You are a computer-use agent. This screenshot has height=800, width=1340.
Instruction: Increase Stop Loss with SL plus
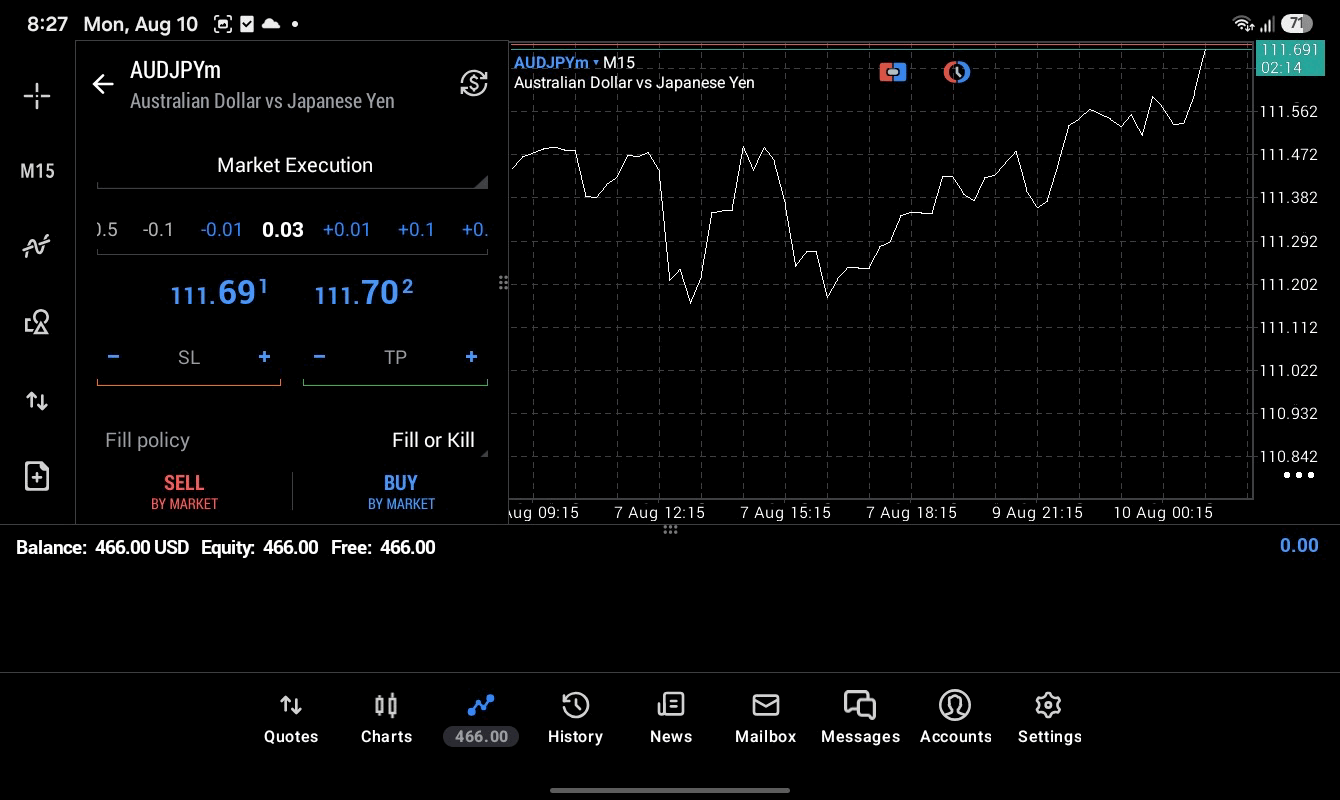pos(264,357)
